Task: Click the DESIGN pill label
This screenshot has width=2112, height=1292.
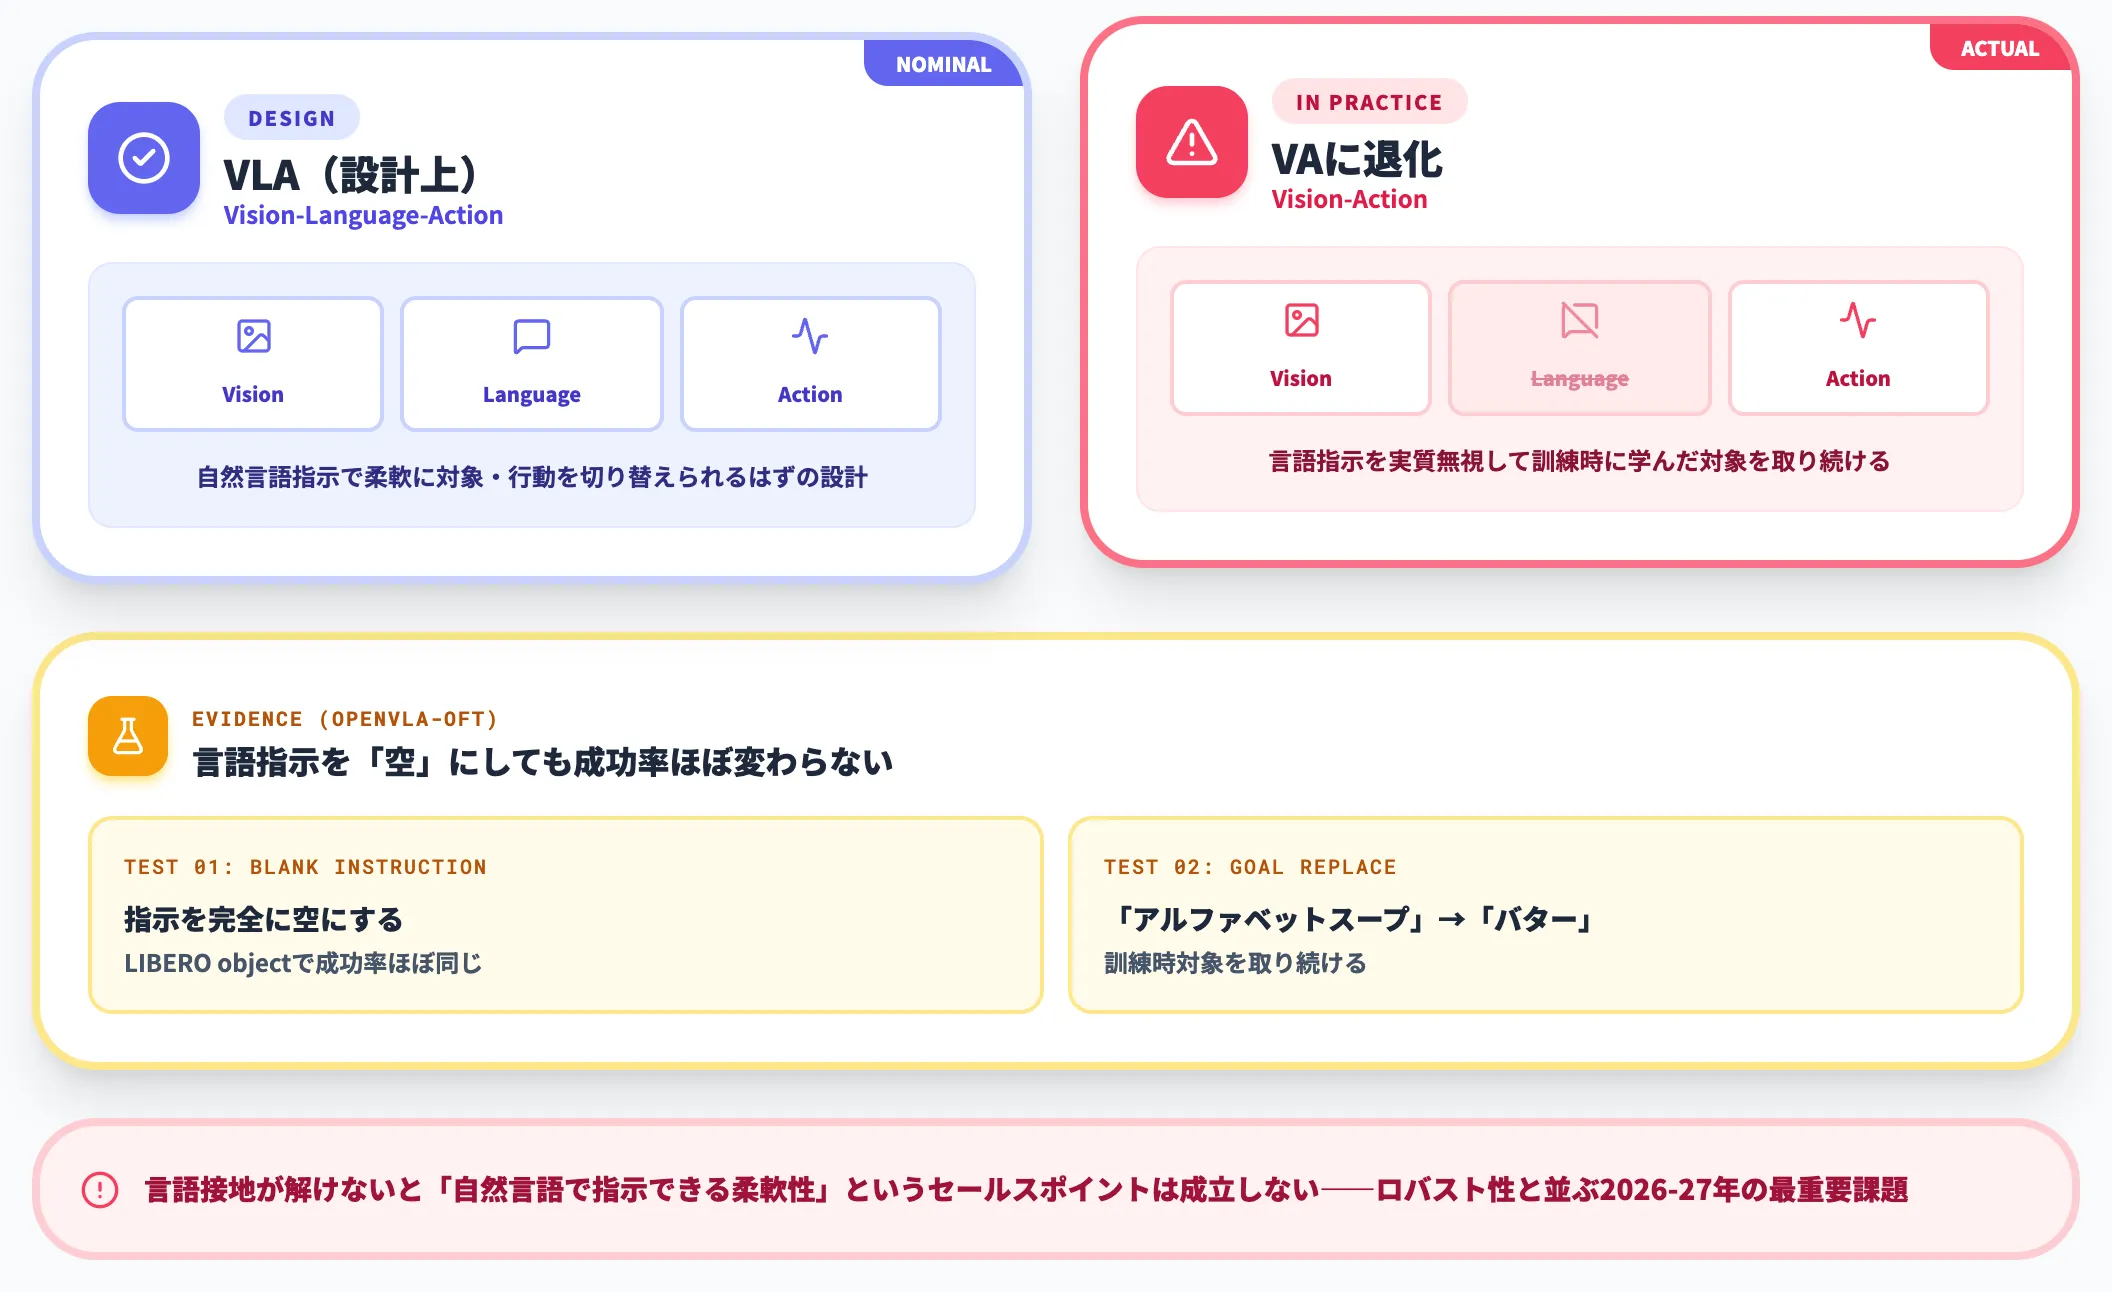Action: point(292,118)
